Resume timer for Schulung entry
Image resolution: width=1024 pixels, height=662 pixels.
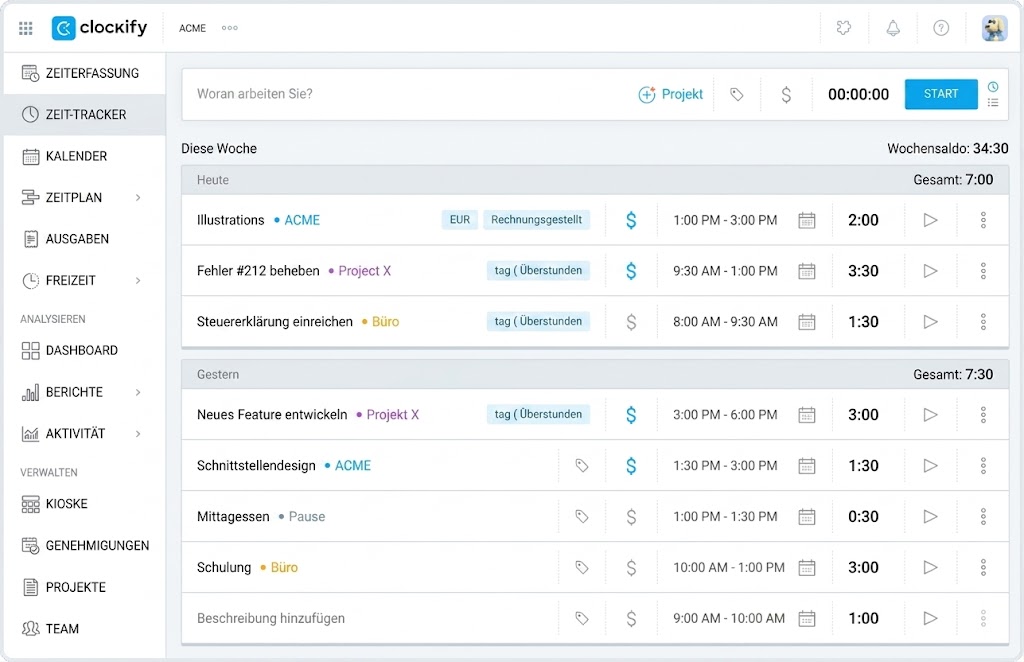click(x=930, y=568)
